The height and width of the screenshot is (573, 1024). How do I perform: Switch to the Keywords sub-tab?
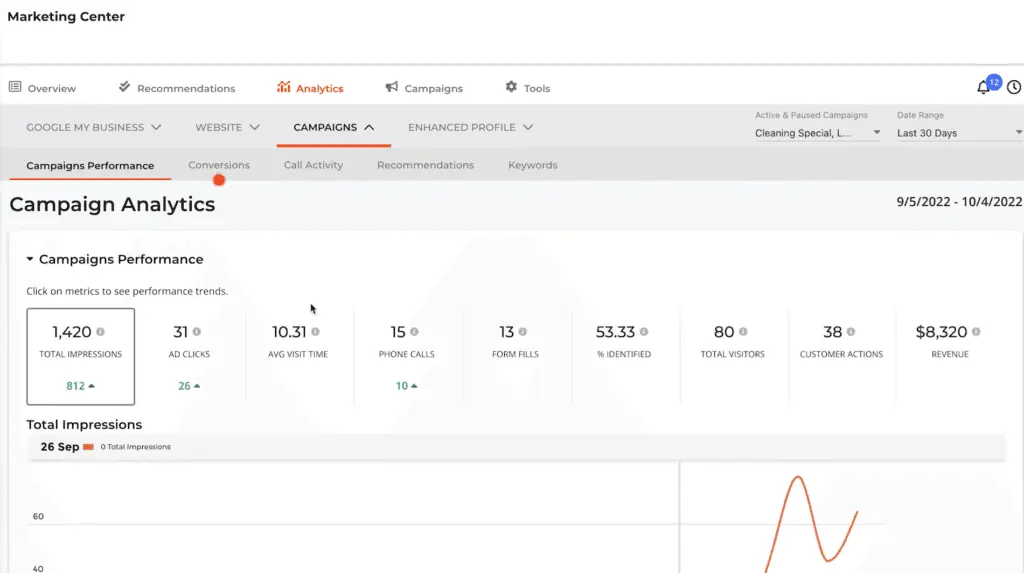(533, 165)
